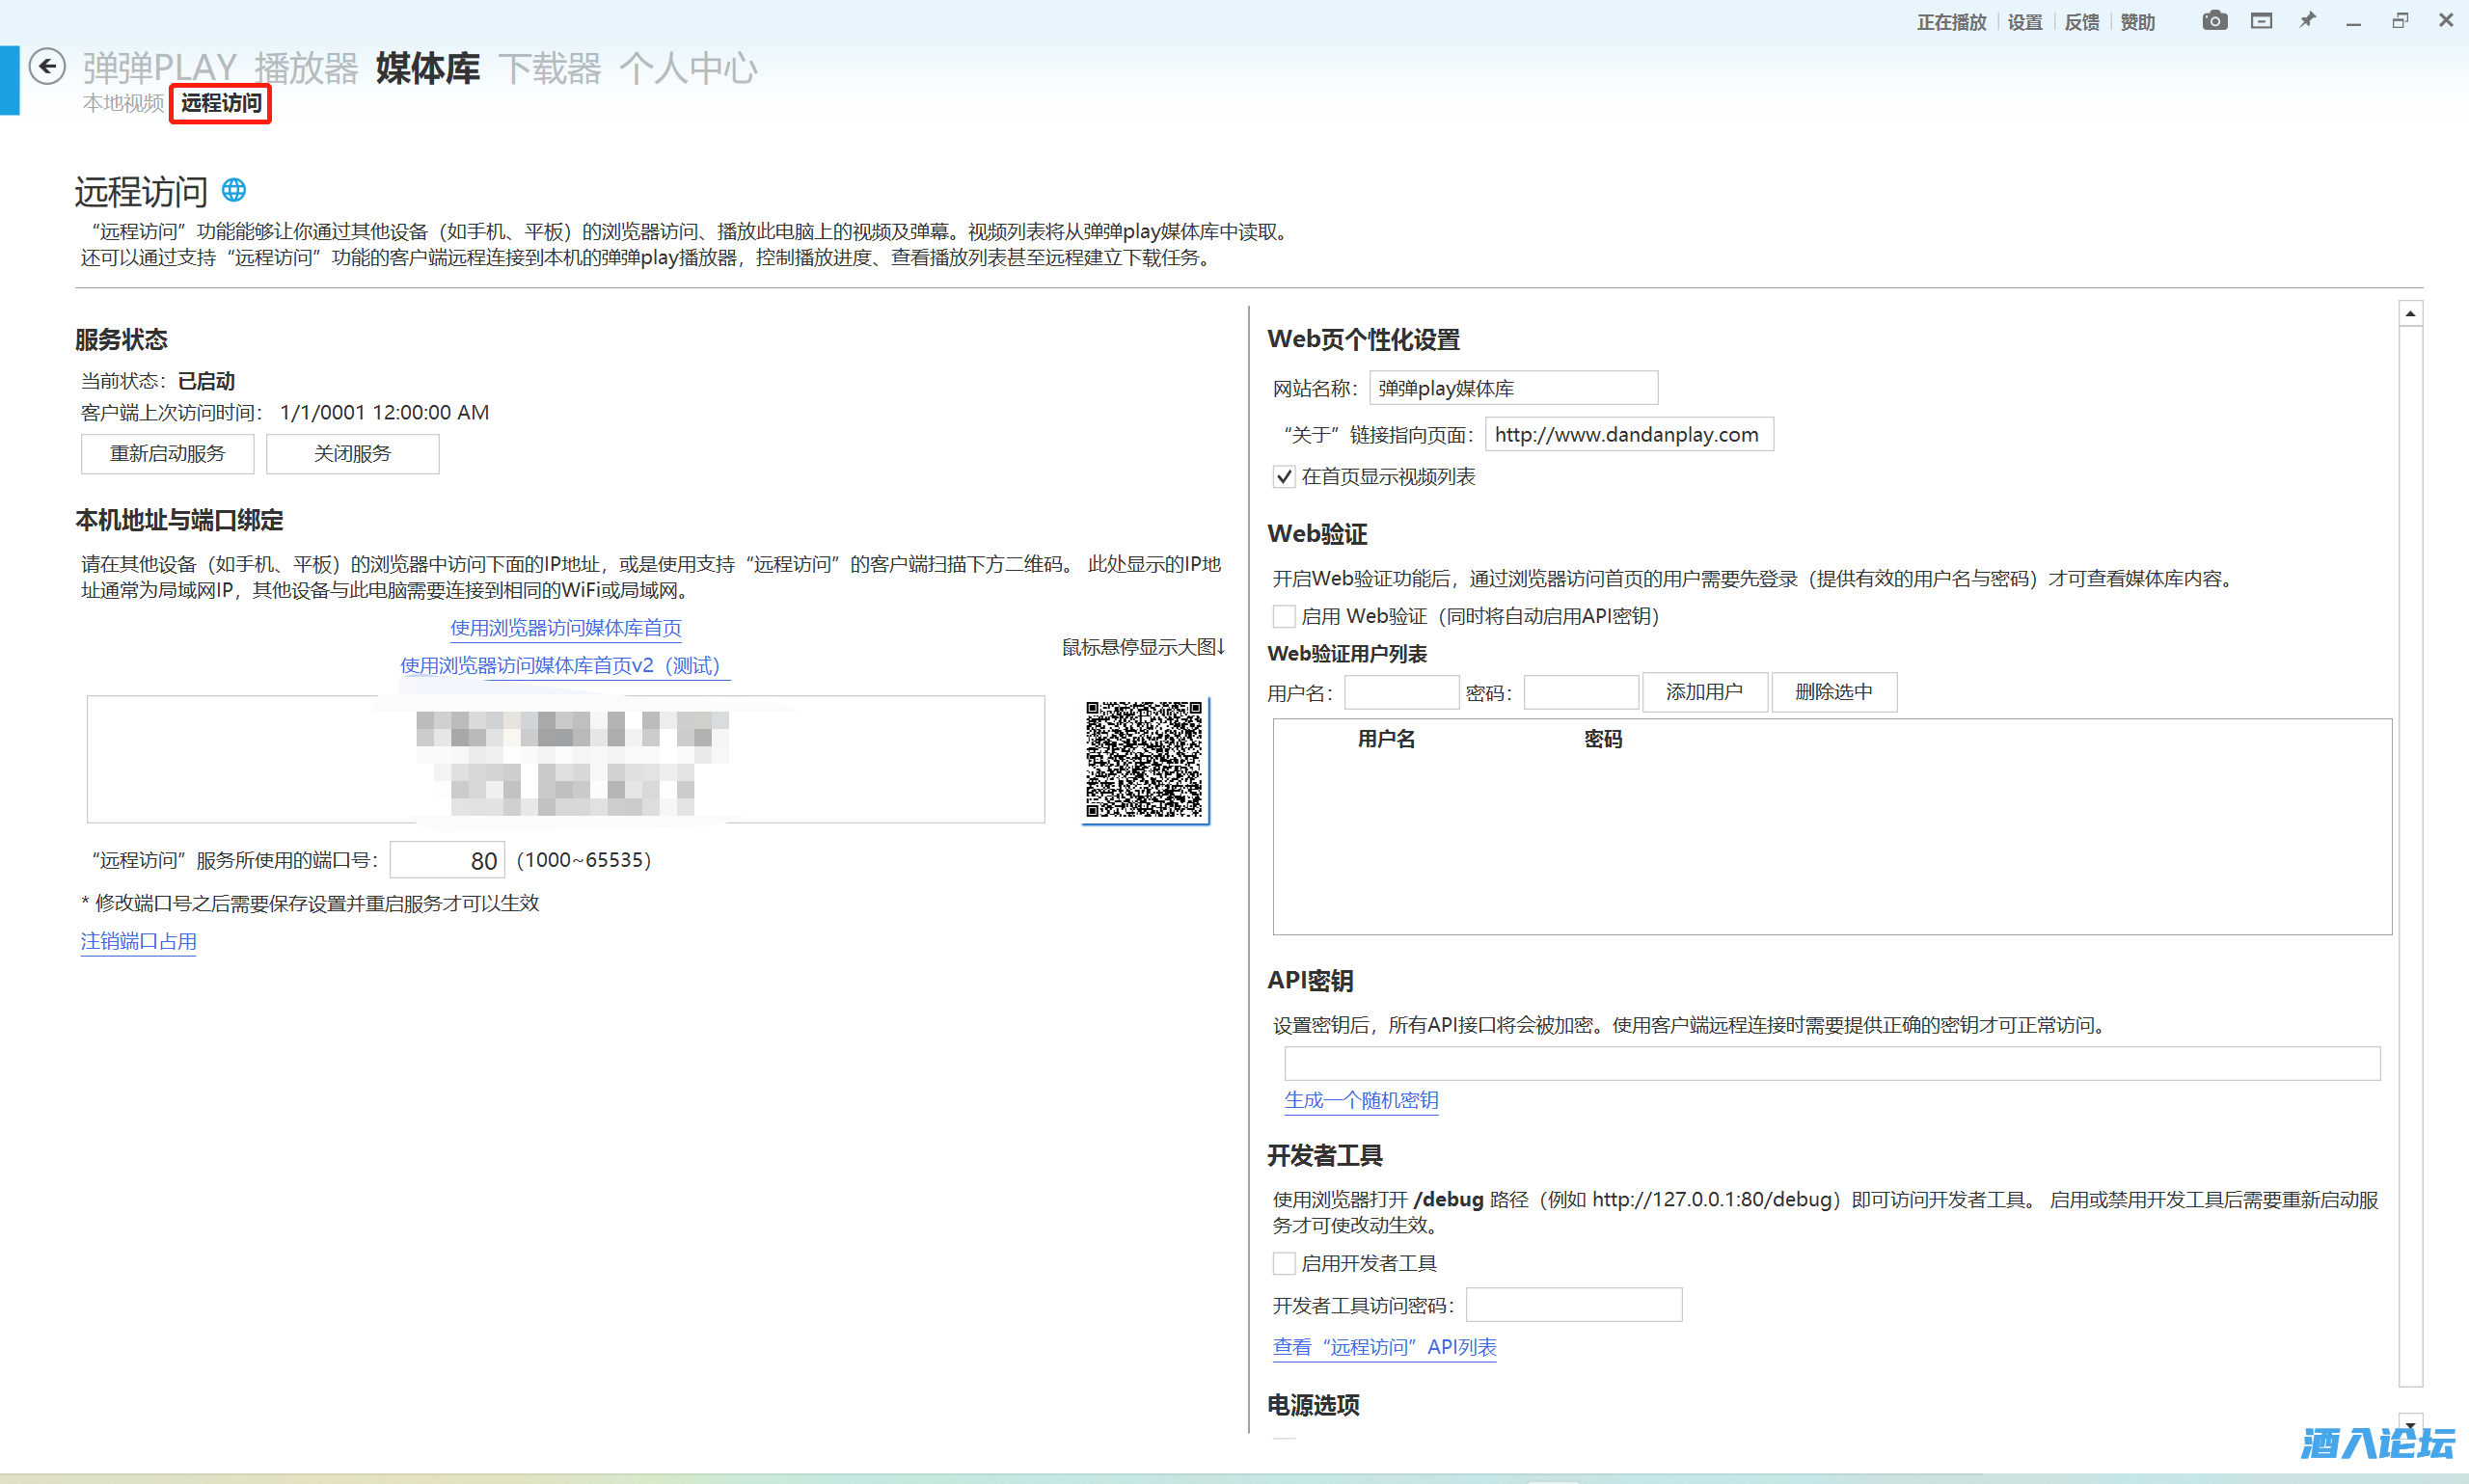2469x1484 pixels.
Task: Click the back arrow icon
Action: (47, 67)
